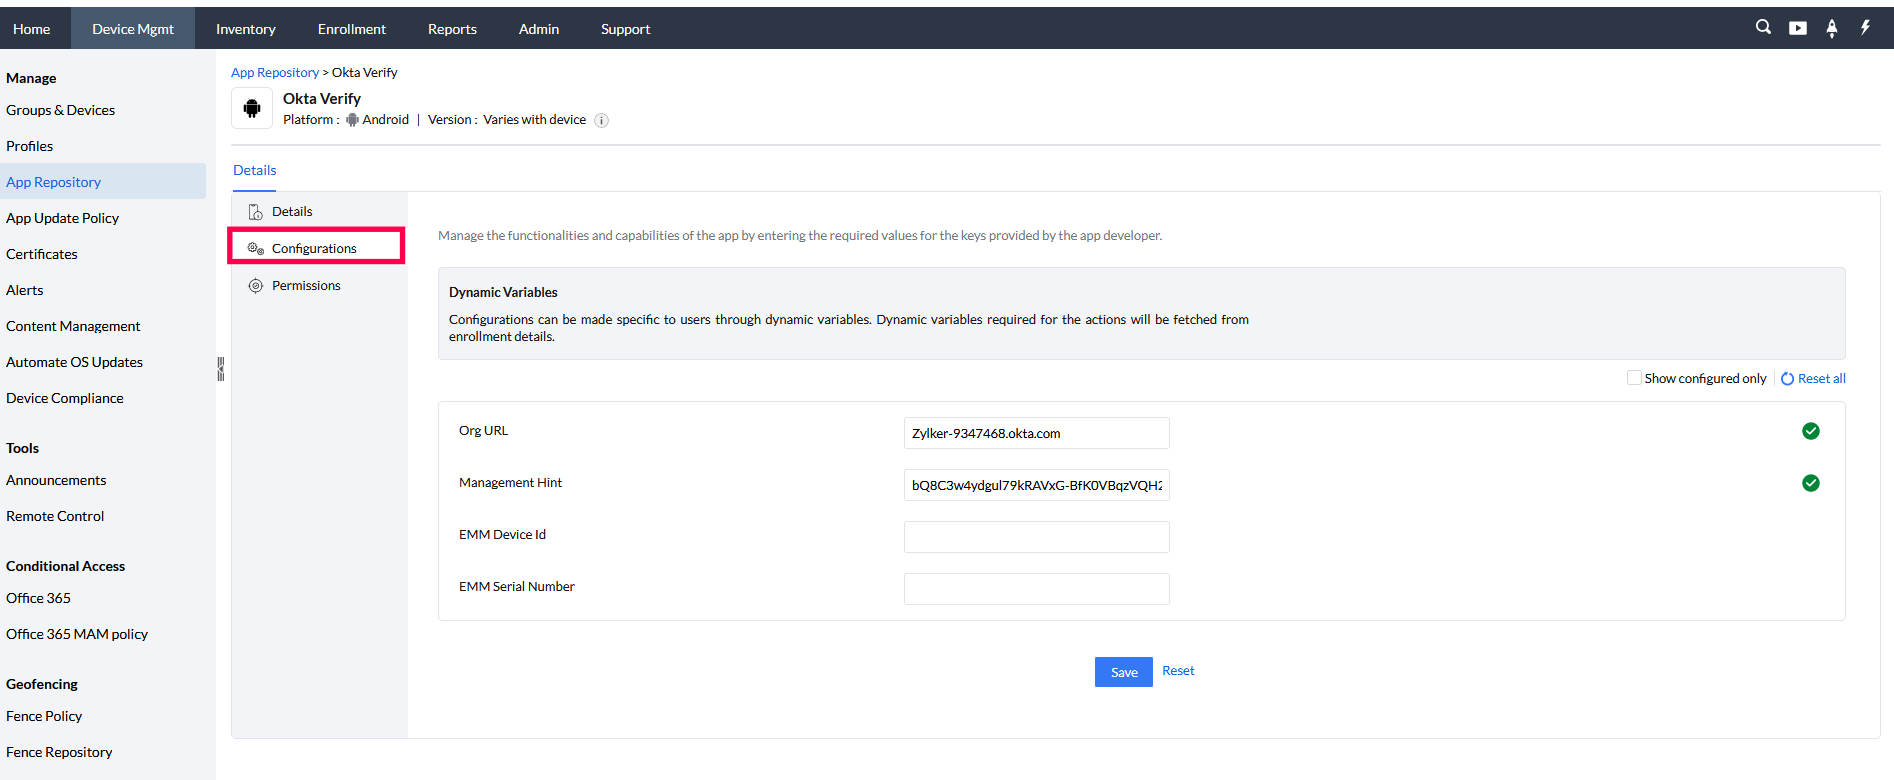Click the EMM Serial Number input field
The height and width of the screenshot is (780, 1894).
point(1036,589)
